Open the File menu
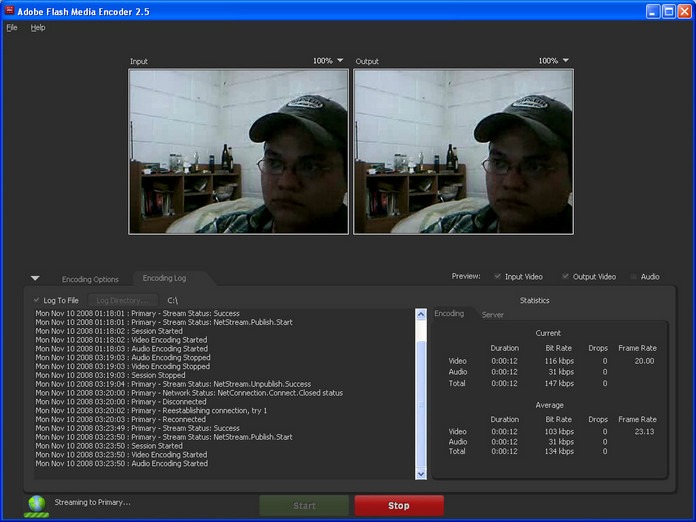Image resolution: width=696 pixels, height=522 pixels. click(x=12, y=28)
